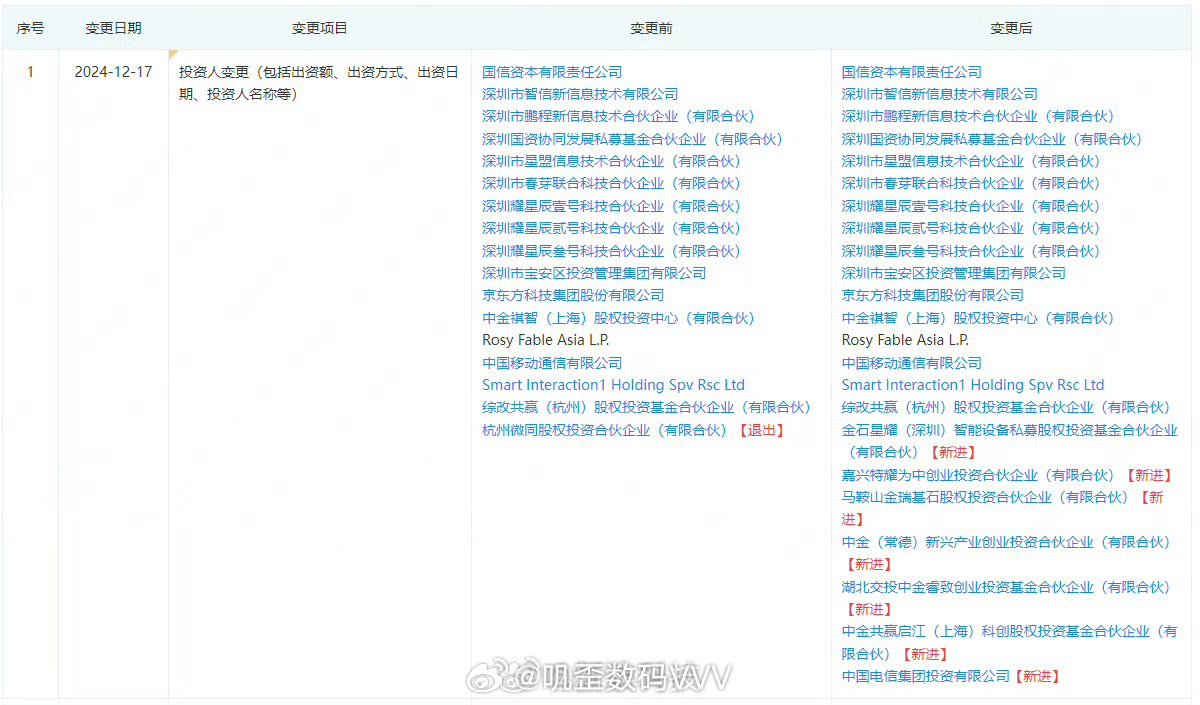Click 深圳市鹏程新信息技术合伙企业 under 变更前

point(618,116)
